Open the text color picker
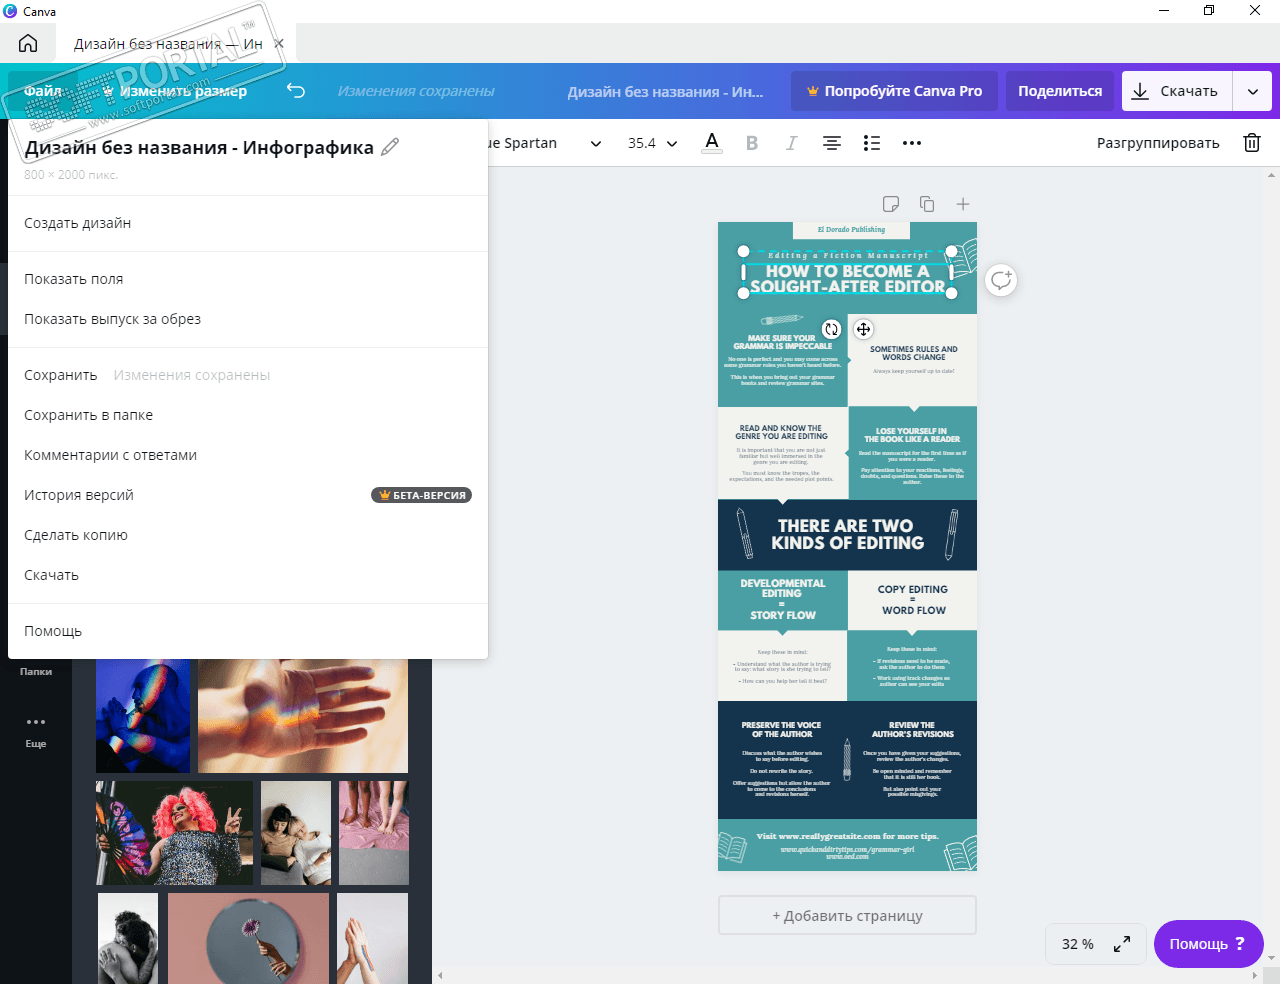Screen dimensions: 1280x984 pyautogui.click(x=712, y=143)
